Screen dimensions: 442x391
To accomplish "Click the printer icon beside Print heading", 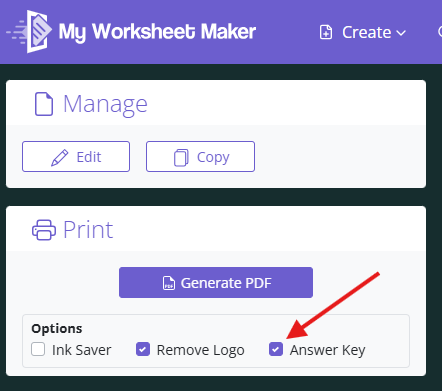I will tap(44, 230).
